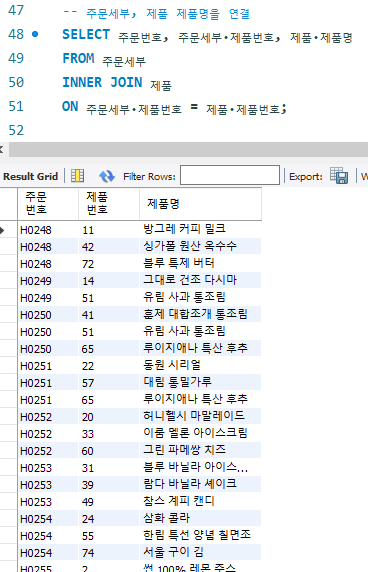This screenshot has width=368, height=572.
Task: Select the cell '동원 시리얼'
Action: pyautogui.click(x=200, y=365)
